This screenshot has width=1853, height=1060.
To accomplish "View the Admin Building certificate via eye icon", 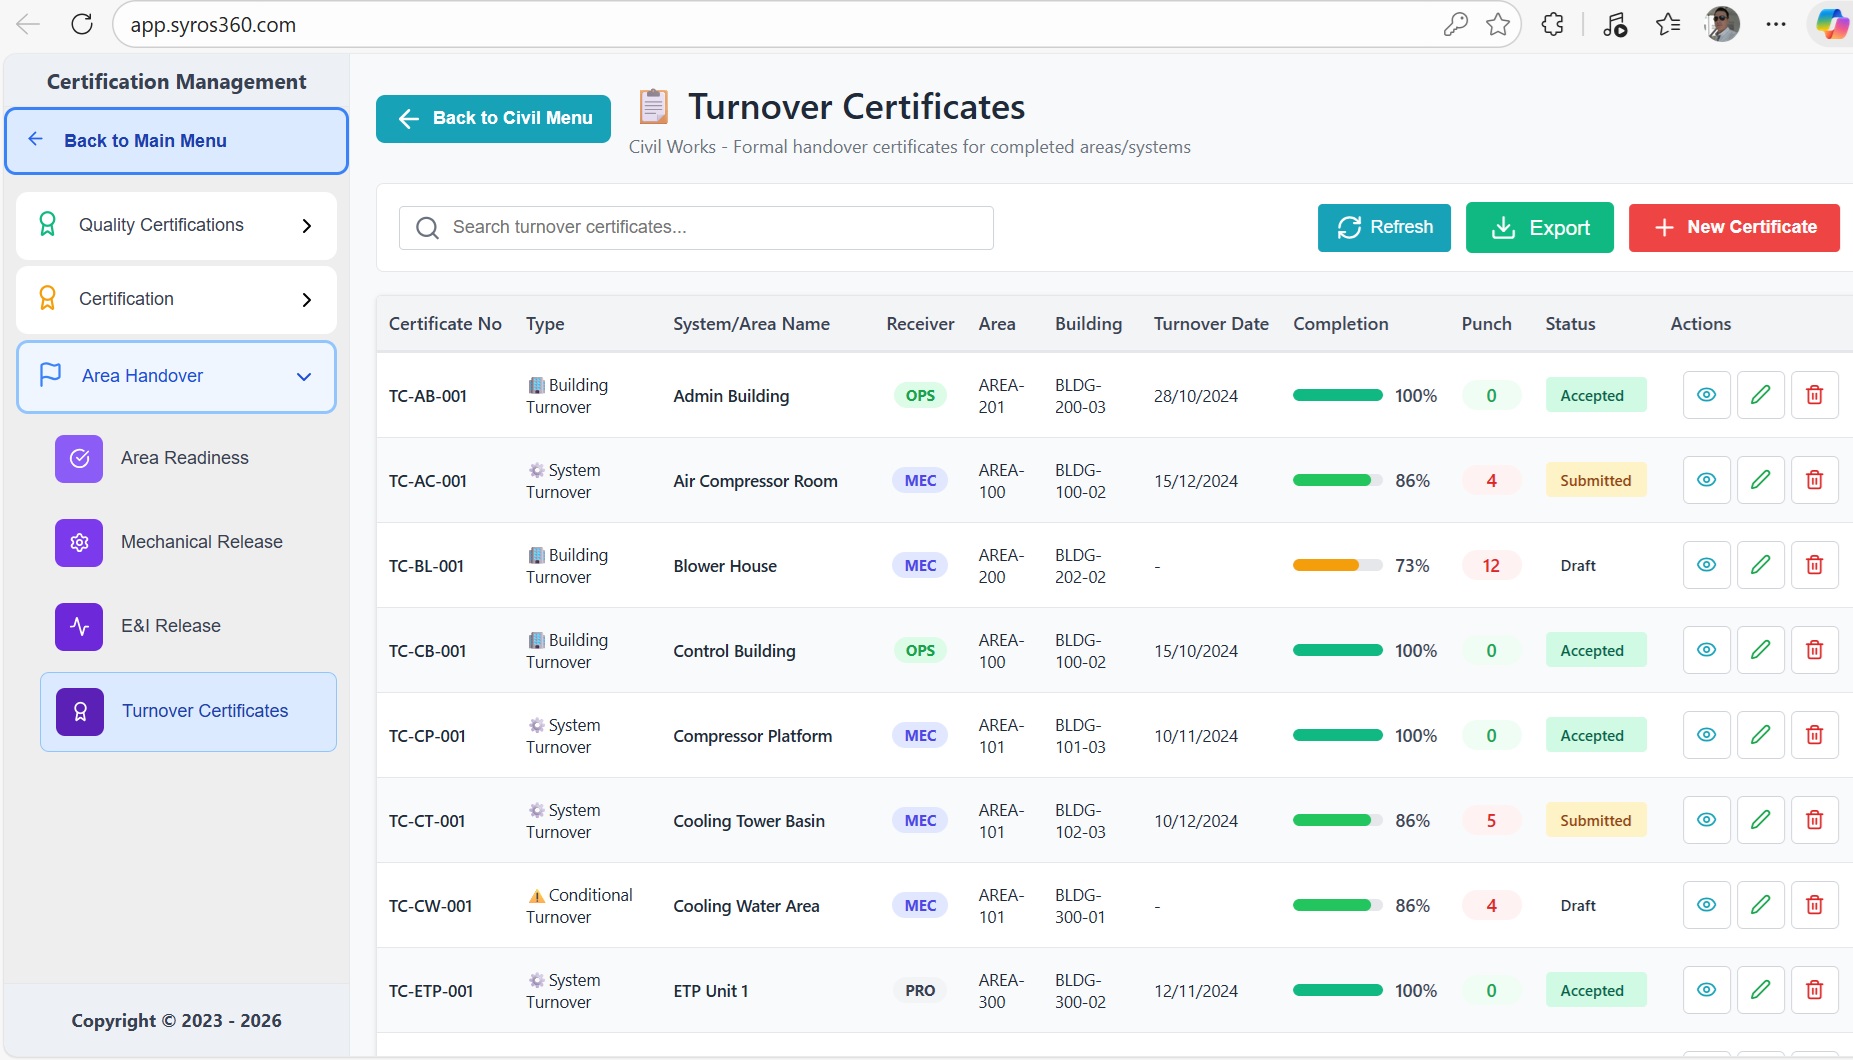I will (x=1706, y=395).
